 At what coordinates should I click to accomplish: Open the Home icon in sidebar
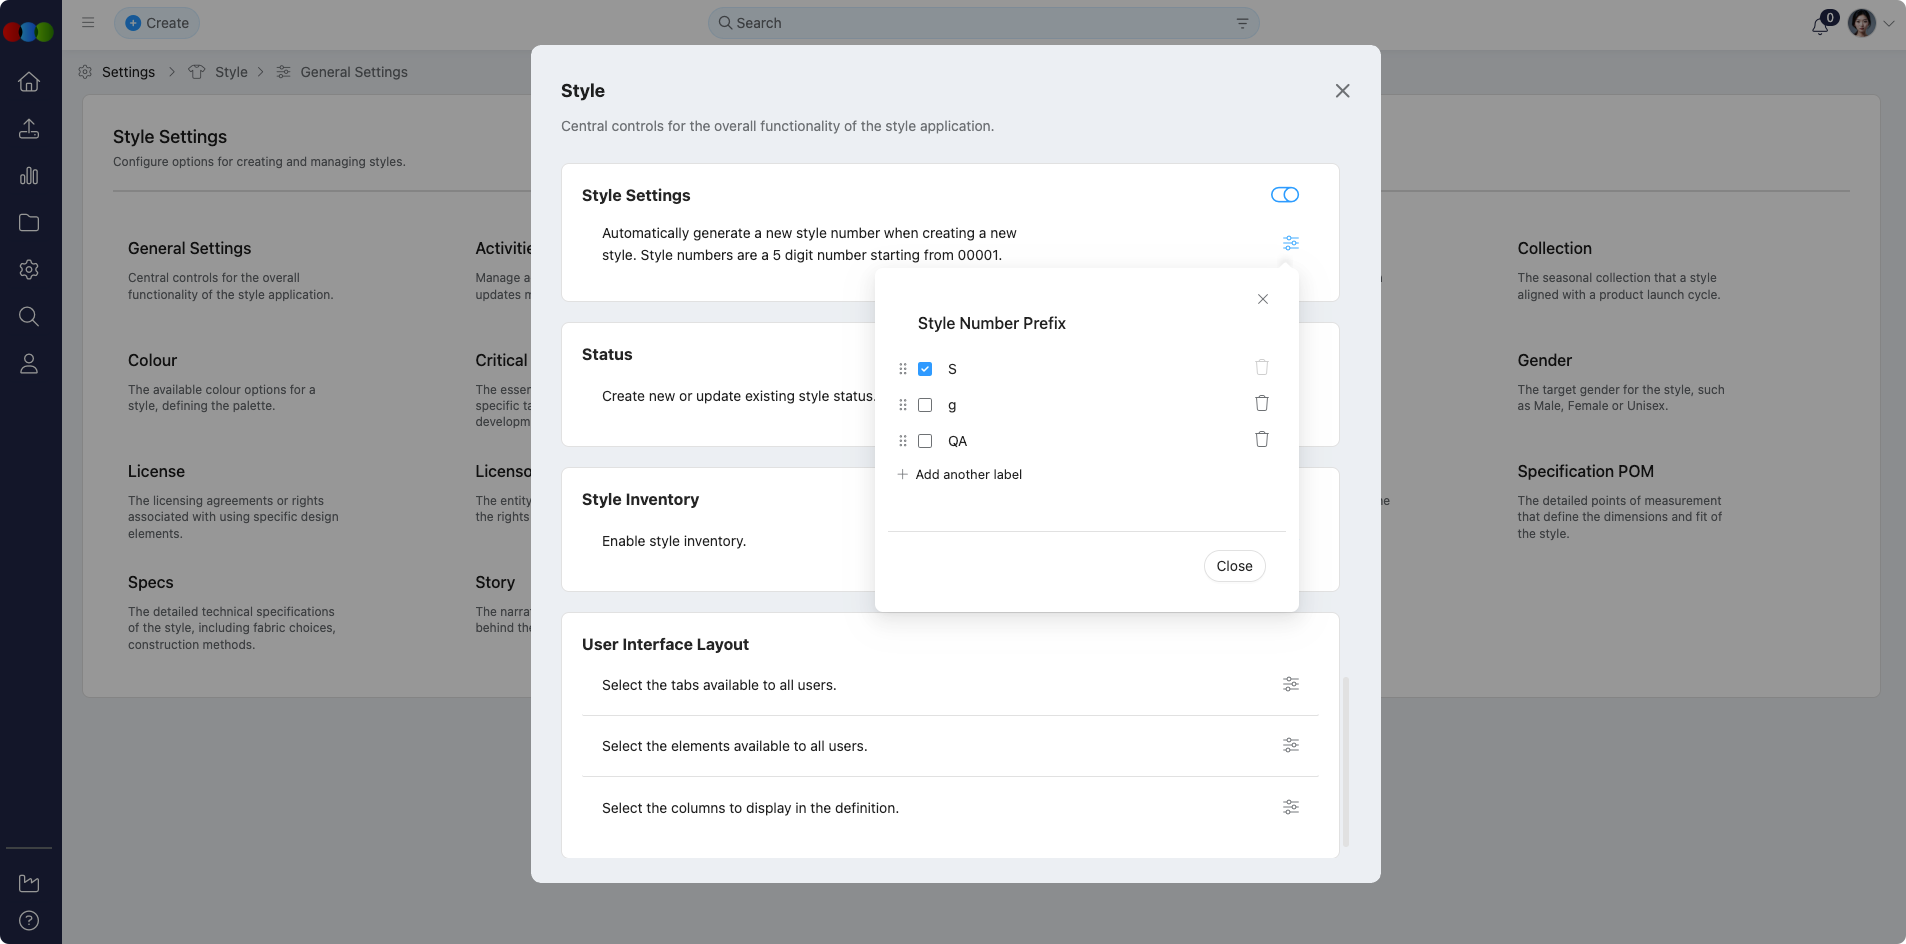click(29, 82)
